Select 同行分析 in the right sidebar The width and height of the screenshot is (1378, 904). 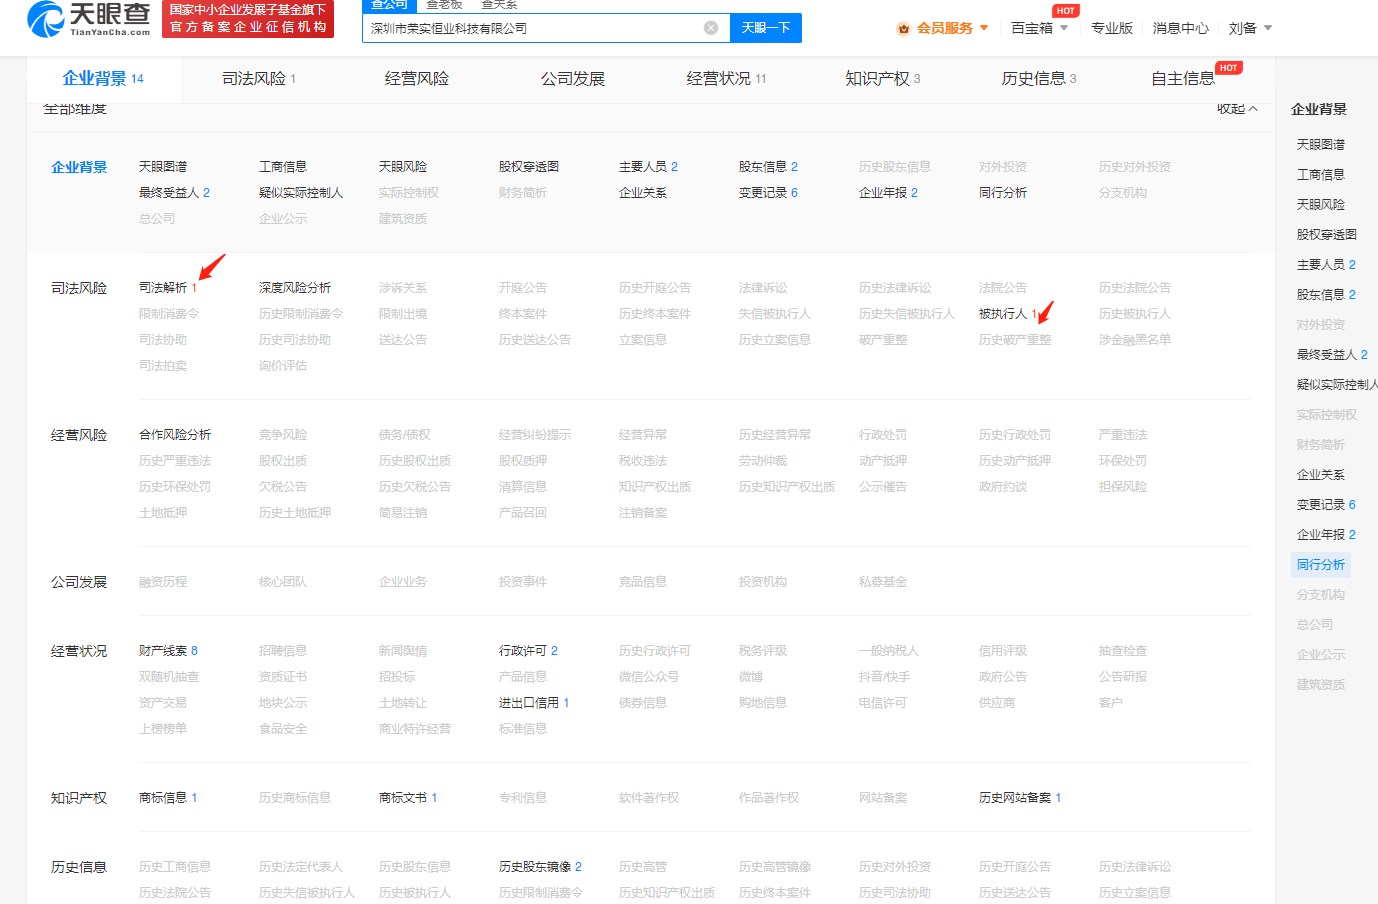[x=1320, y=565]
